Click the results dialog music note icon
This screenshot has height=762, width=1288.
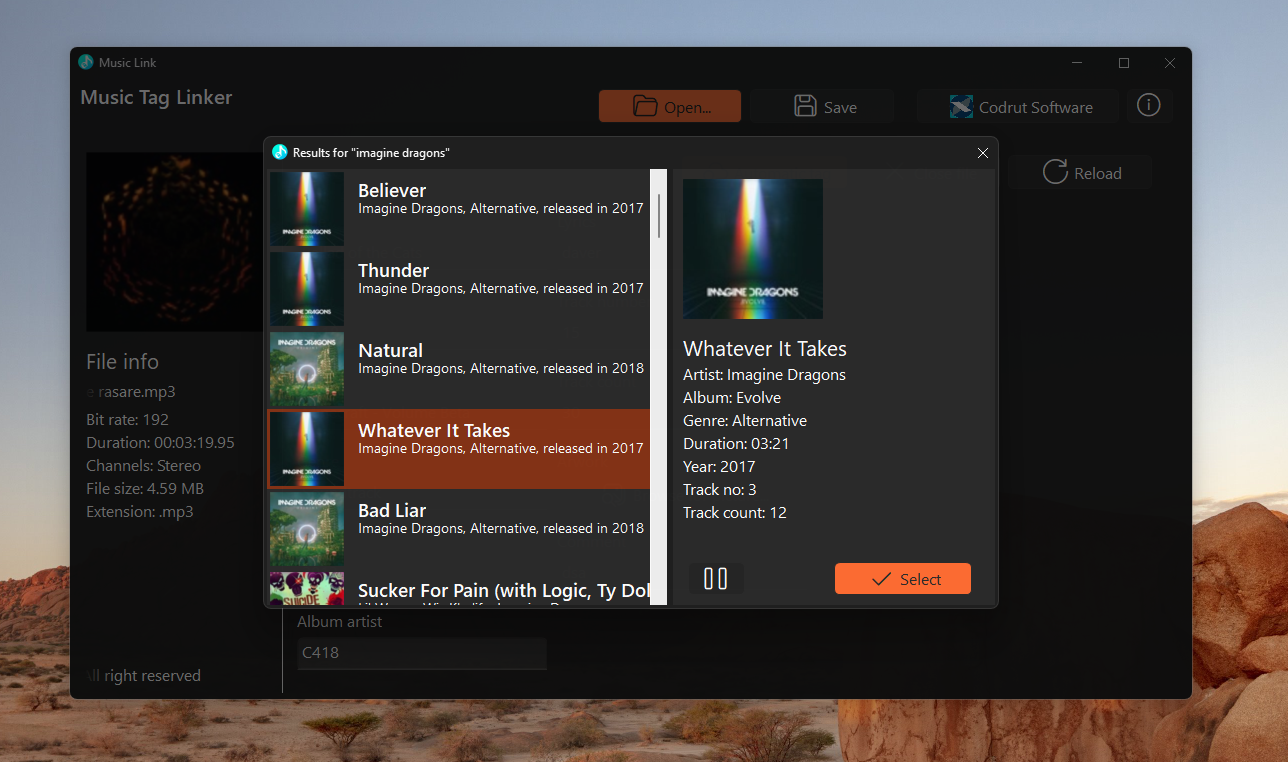point(280,152)
